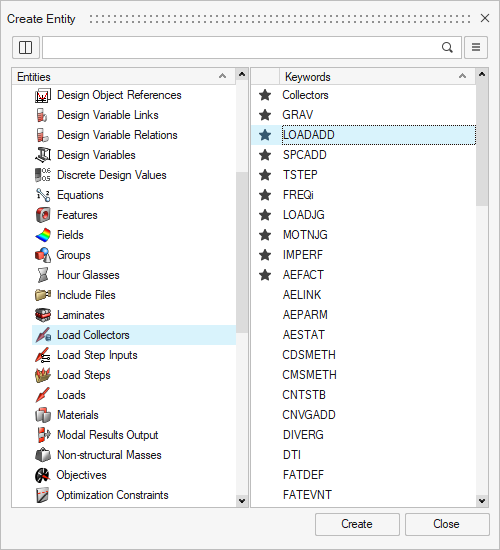Click the Non-structural Masses icon
The height and width of the screenshot is (550, 500).
(x=43, y=455)
